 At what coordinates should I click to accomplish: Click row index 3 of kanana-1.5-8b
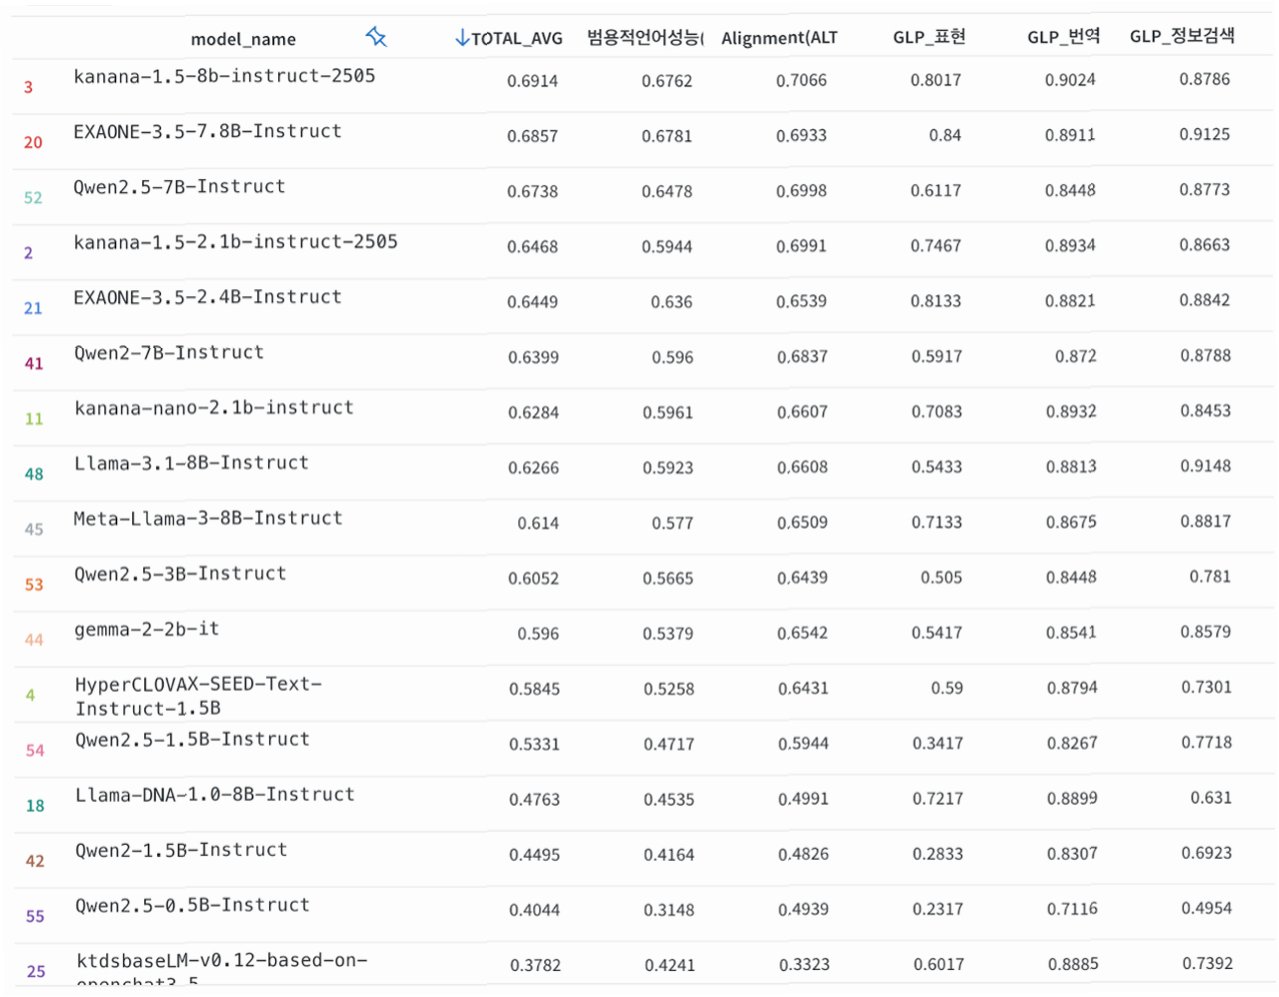click(28, 87)
